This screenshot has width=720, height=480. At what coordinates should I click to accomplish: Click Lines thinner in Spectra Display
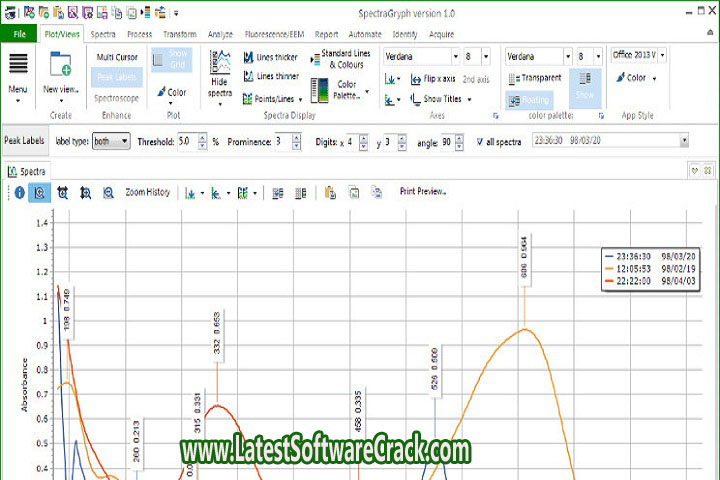(270, 76)
